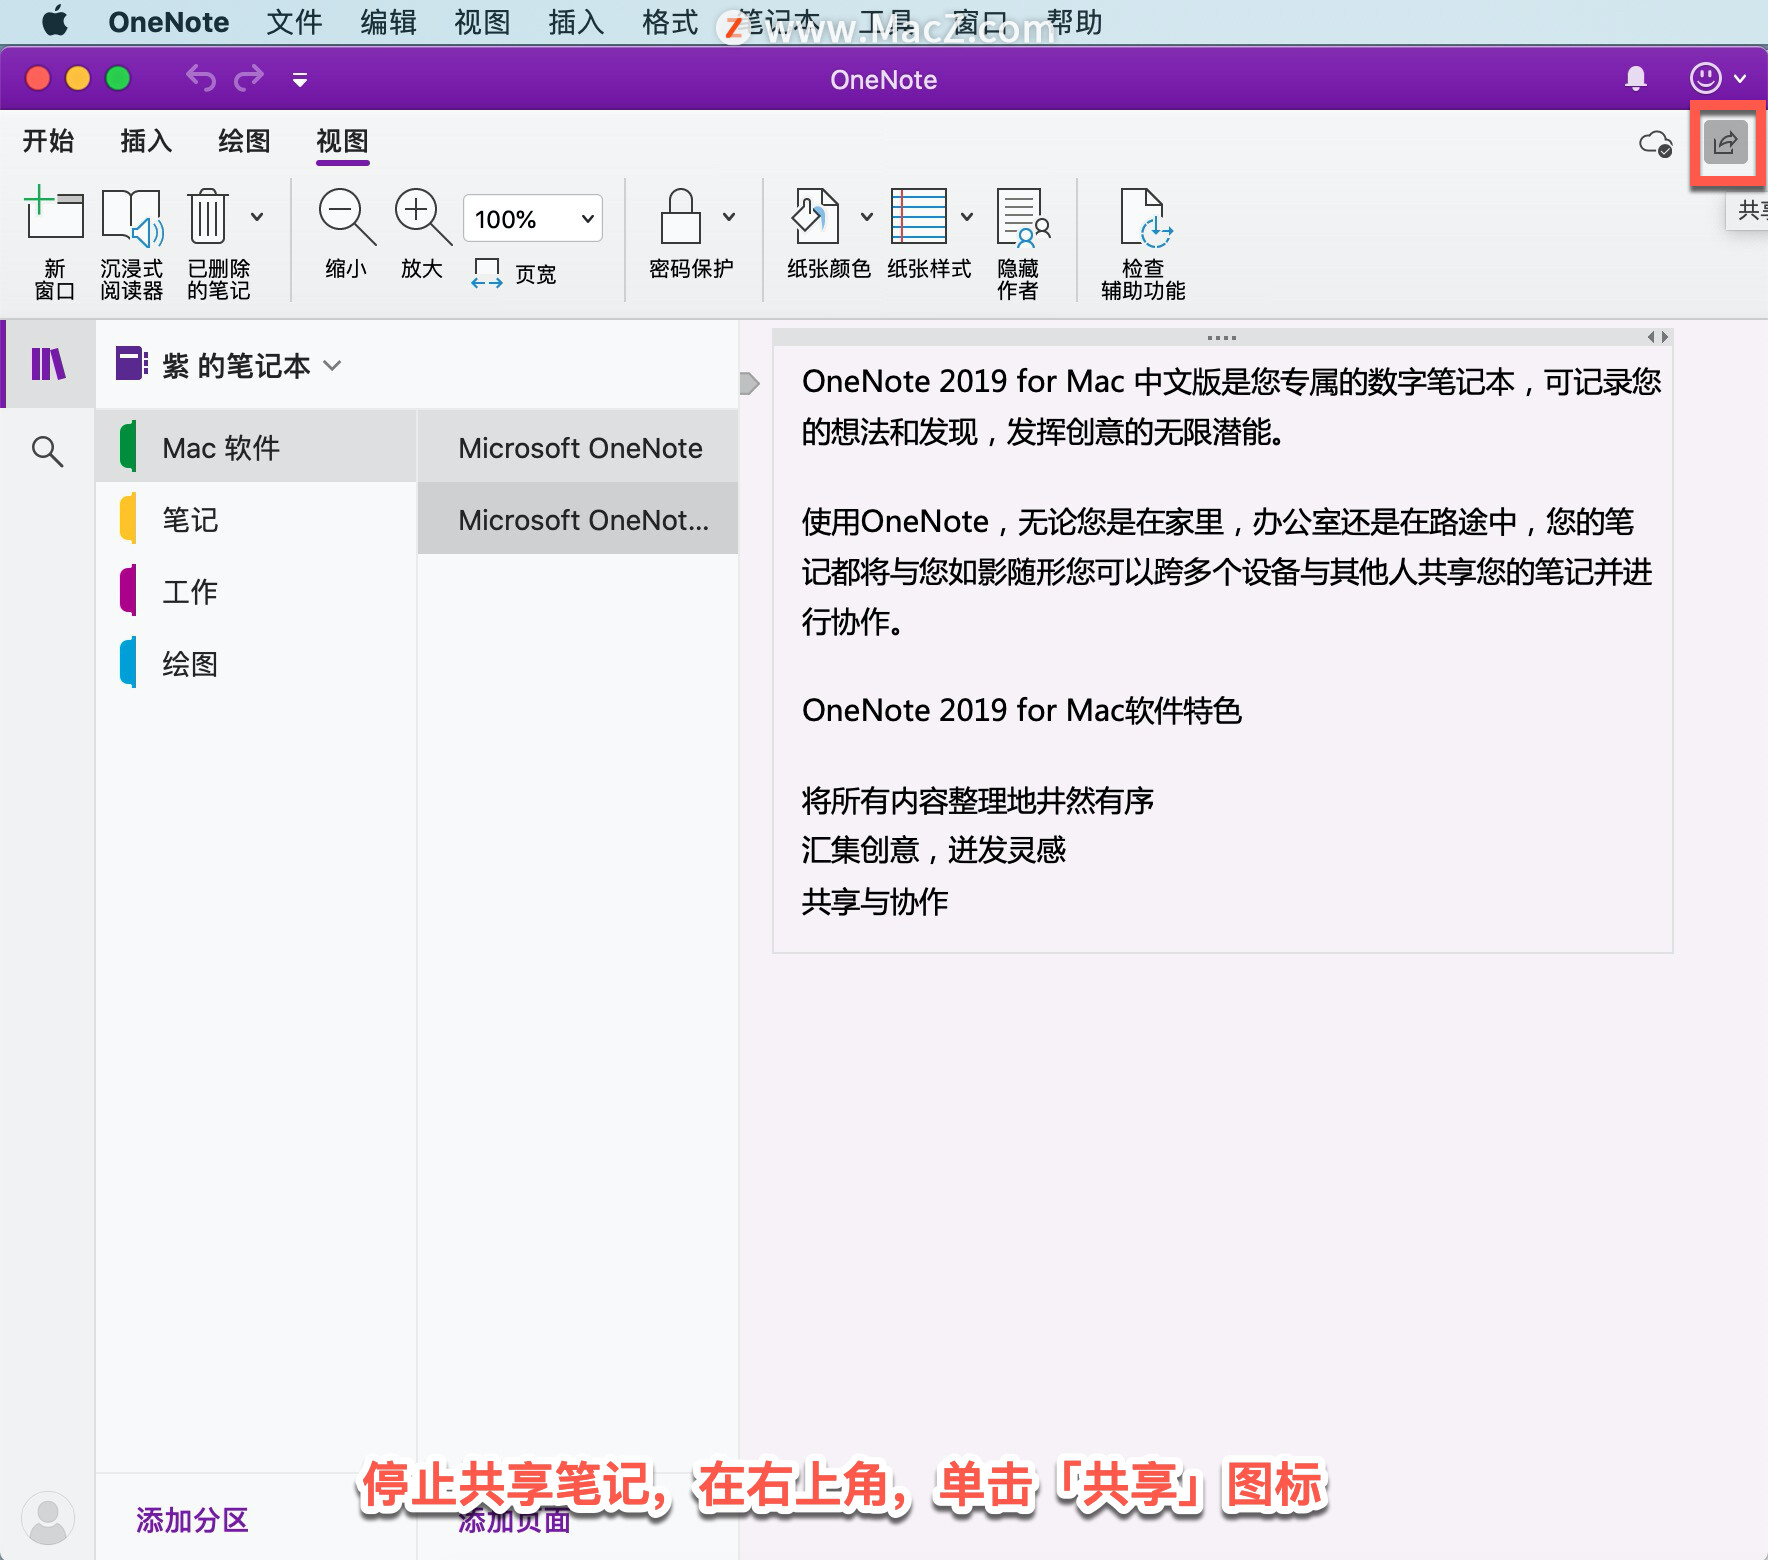Open the 绘图 section in sidebar

click(256, 663)
